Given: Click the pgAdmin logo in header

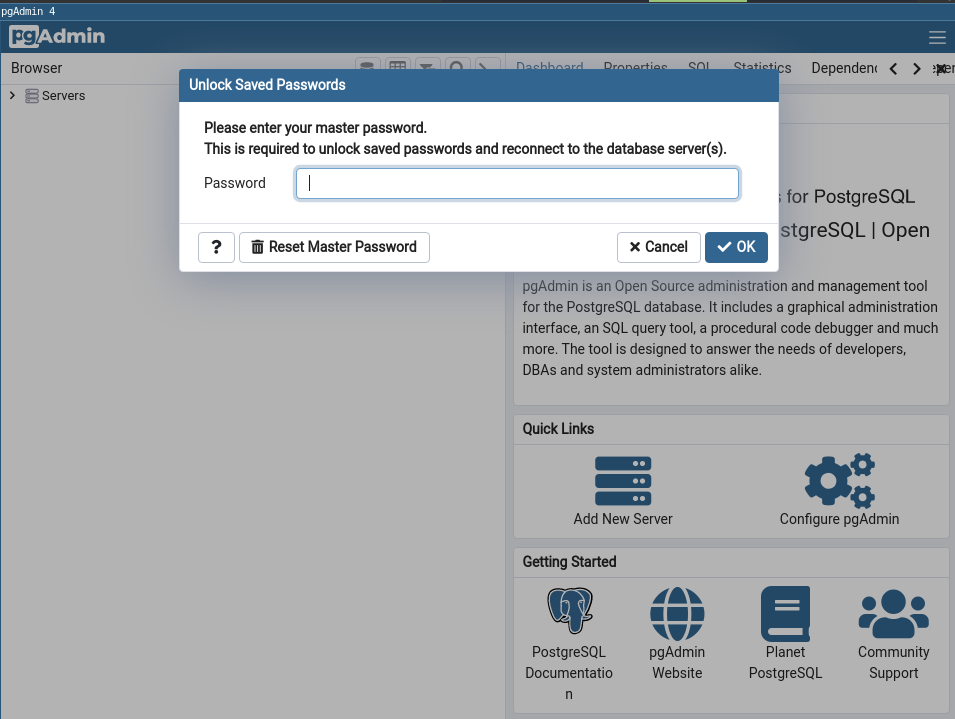Looking at the screenshot, I should click(x=57, y=37).
